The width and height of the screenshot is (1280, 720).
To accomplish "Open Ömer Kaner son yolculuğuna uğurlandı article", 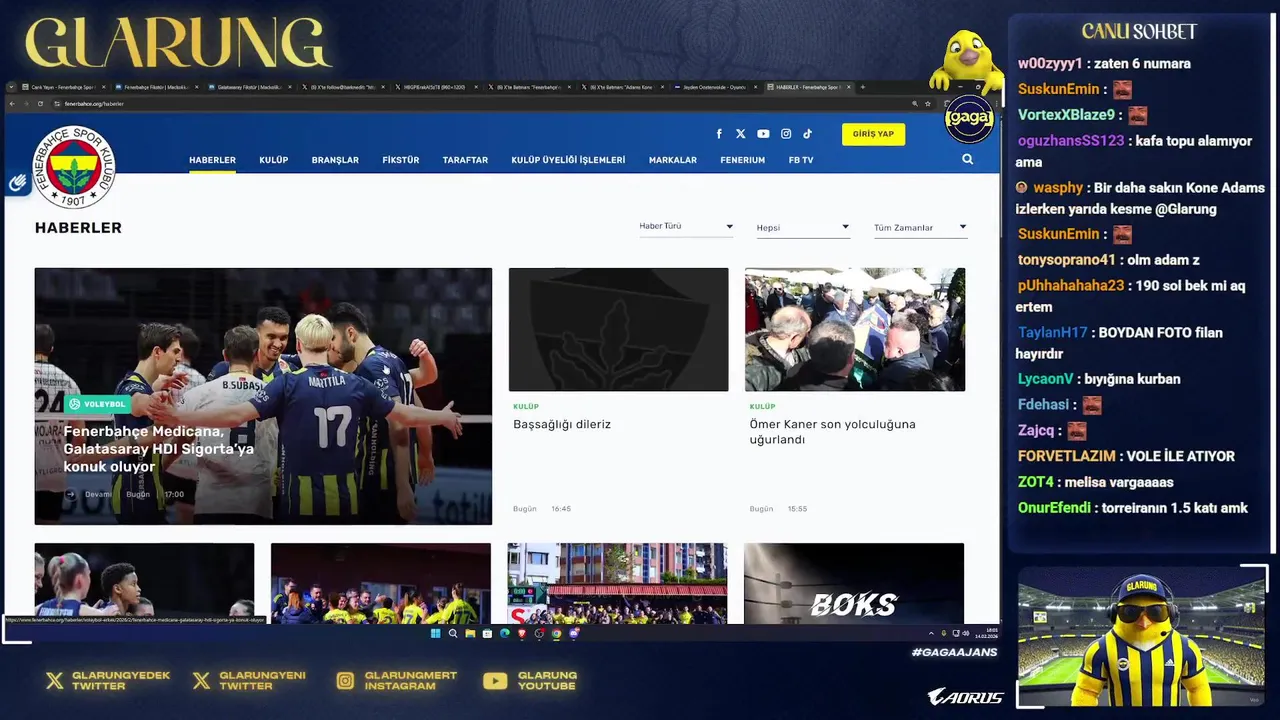I will click(x=833, y=432).
